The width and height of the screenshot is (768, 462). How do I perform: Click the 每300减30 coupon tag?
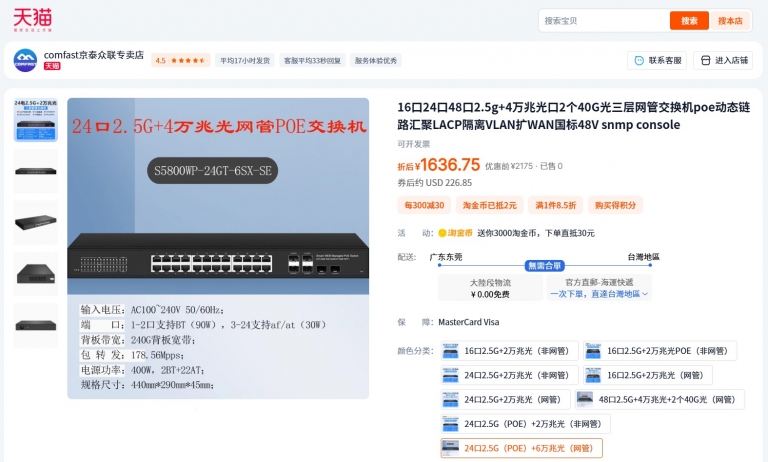tap(424, 205)
